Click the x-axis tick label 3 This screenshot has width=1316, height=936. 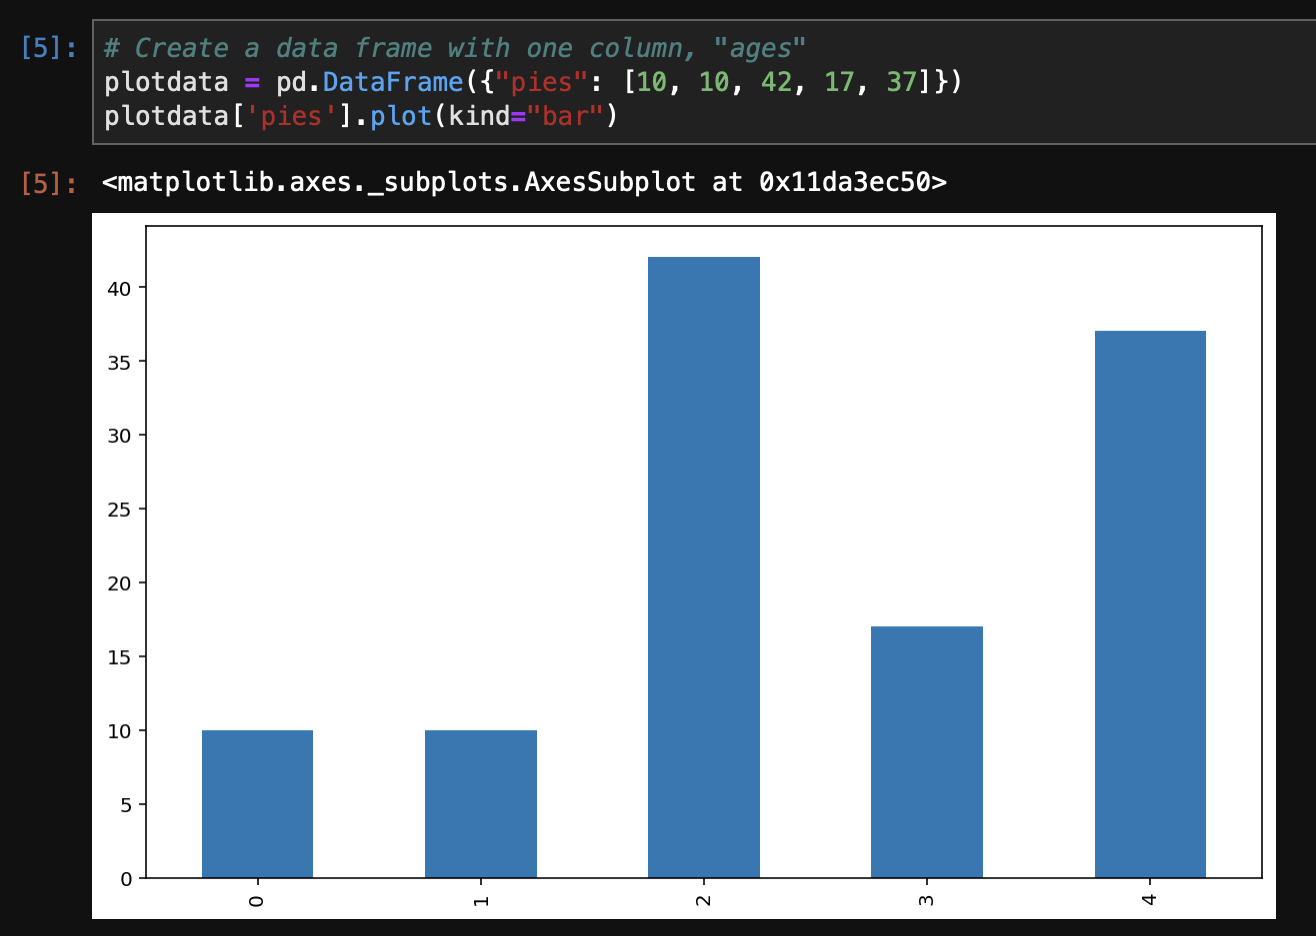926,900
